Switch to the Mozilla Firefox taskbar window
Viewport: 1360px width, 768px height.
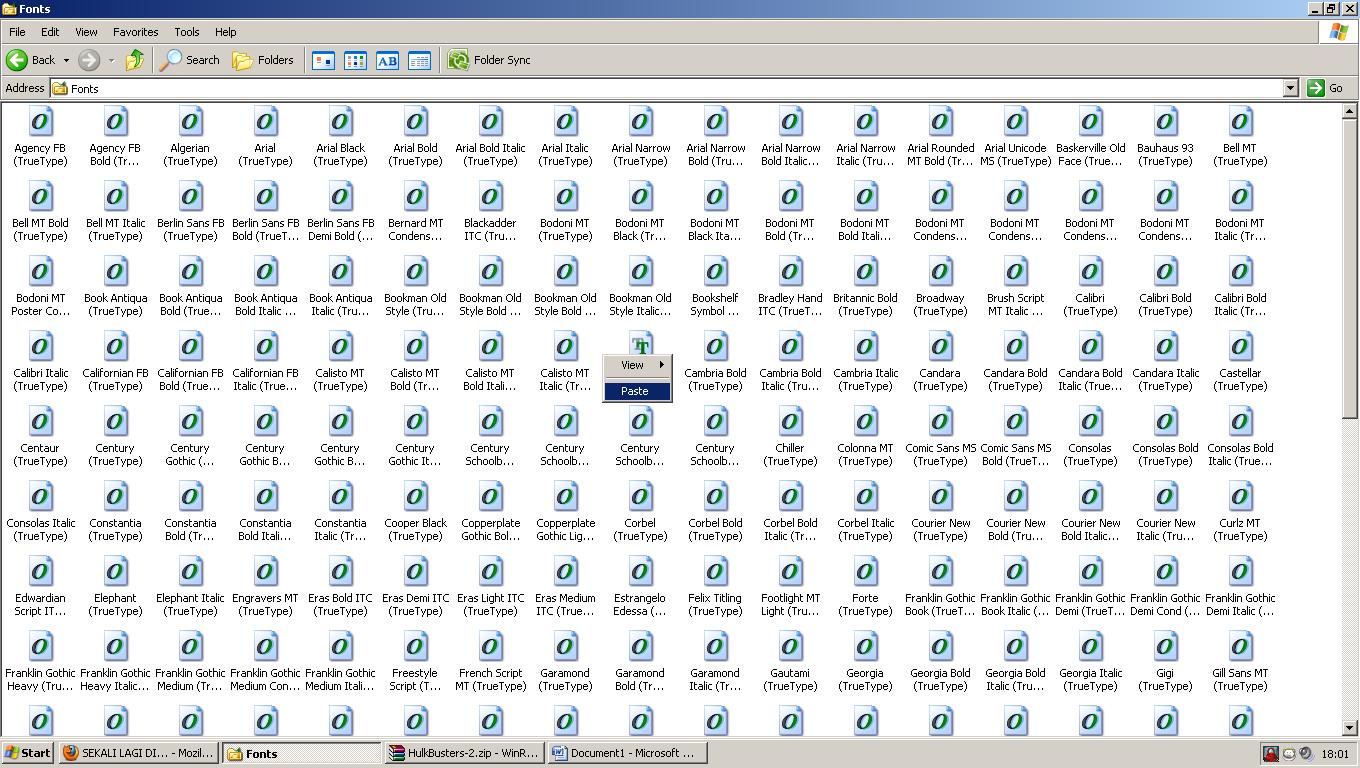(138, 753)
